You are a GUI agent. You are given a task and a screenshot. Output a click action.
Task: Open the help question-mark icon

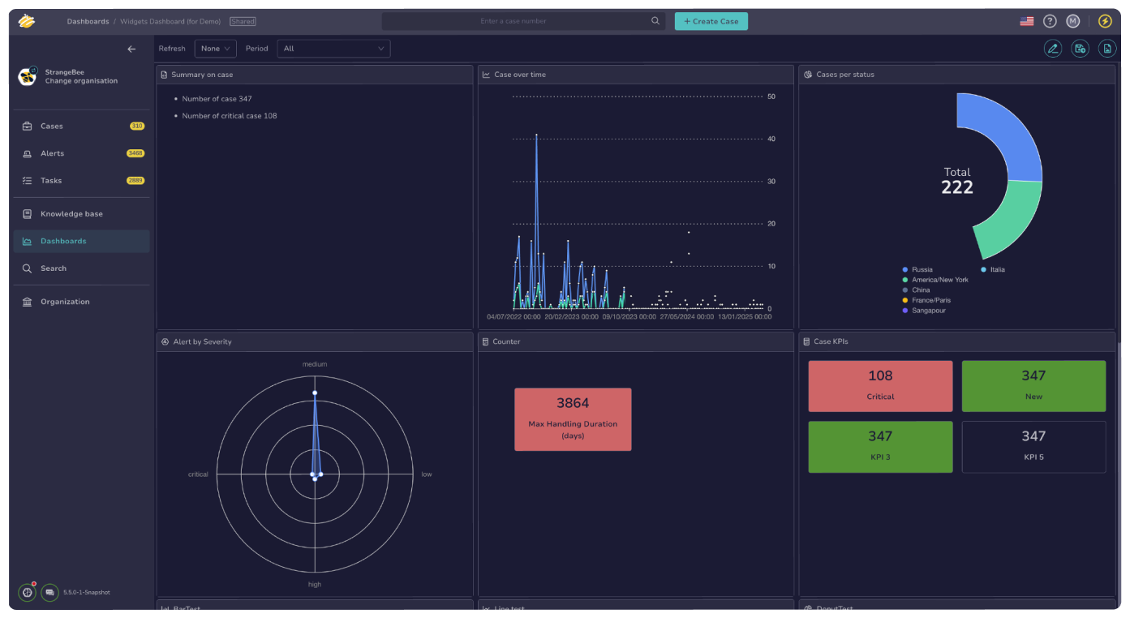coord(1049,21)
